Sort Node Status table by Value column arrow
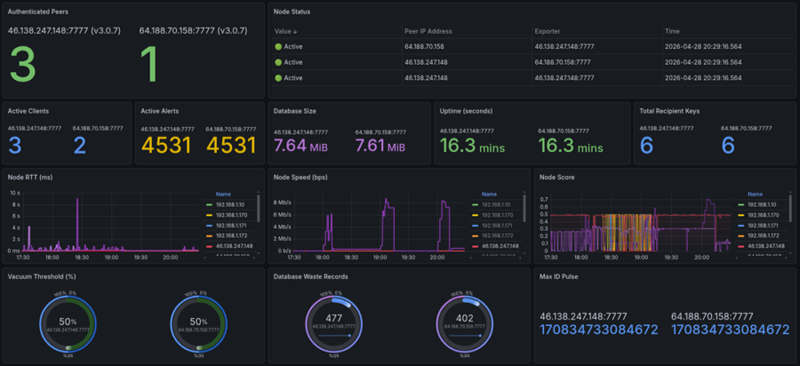 295,31
